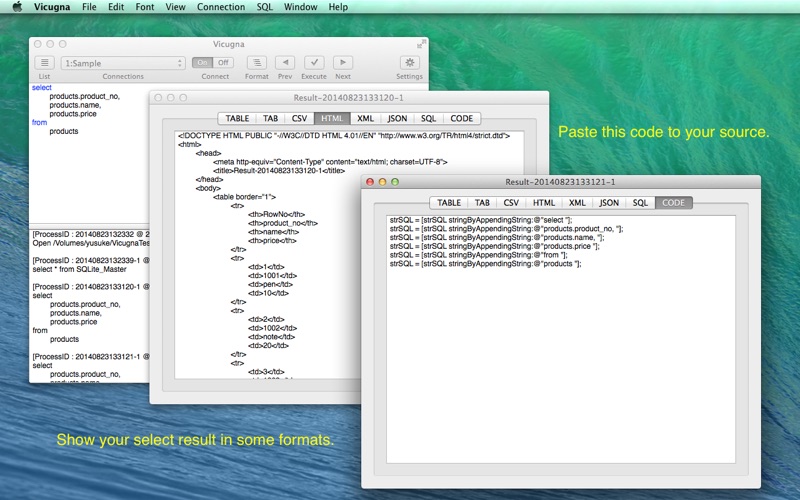Open the 1:Sample connections dropdown
Image resolution: width=800 pixels, height=500 pixels.
(122, 63)
